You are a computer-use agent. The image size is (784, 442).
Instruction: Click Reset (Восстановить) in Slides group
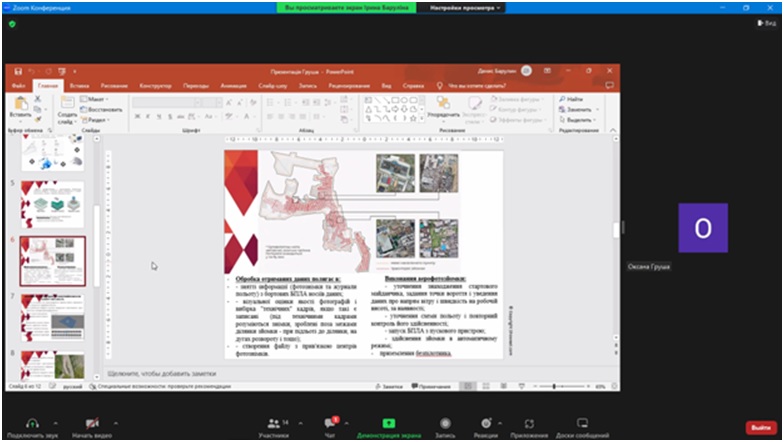pos(102,109)
